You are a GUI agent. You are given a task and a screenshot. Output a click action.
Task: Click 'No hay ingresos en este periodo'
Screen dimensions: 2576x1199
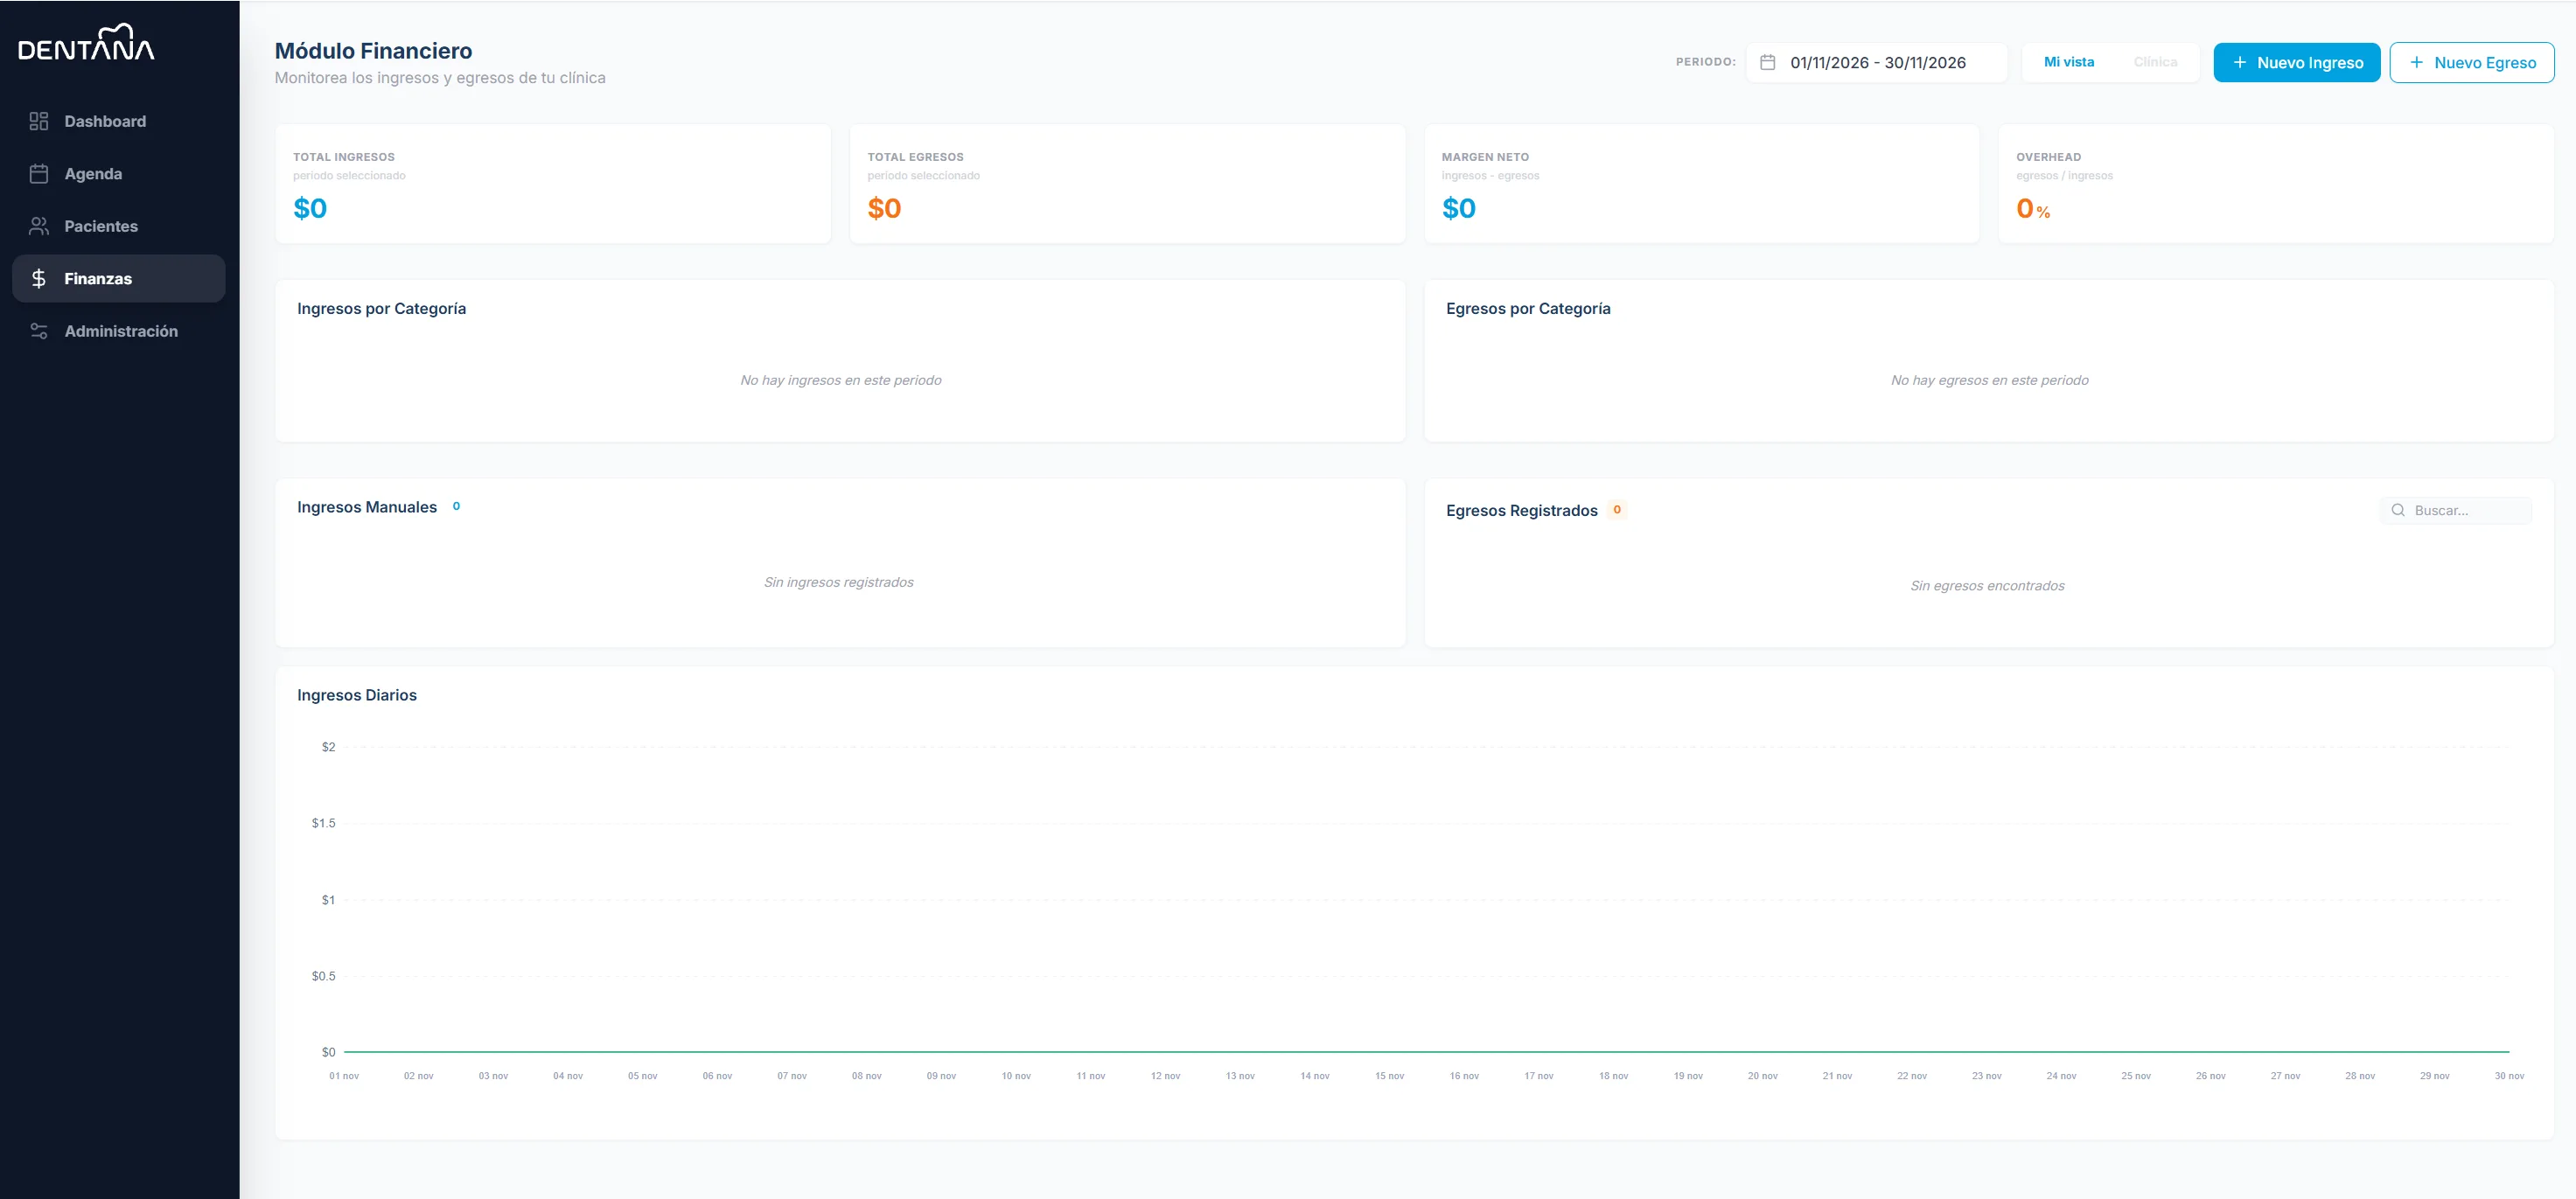click(840, 380)
